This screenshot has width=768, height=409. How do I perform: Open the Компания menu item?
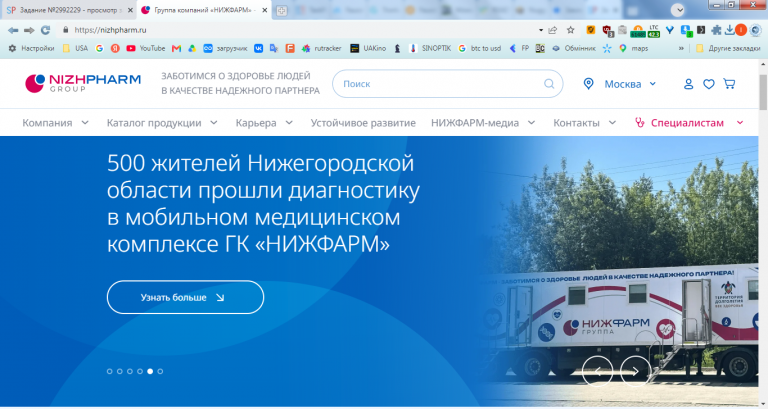47,123
